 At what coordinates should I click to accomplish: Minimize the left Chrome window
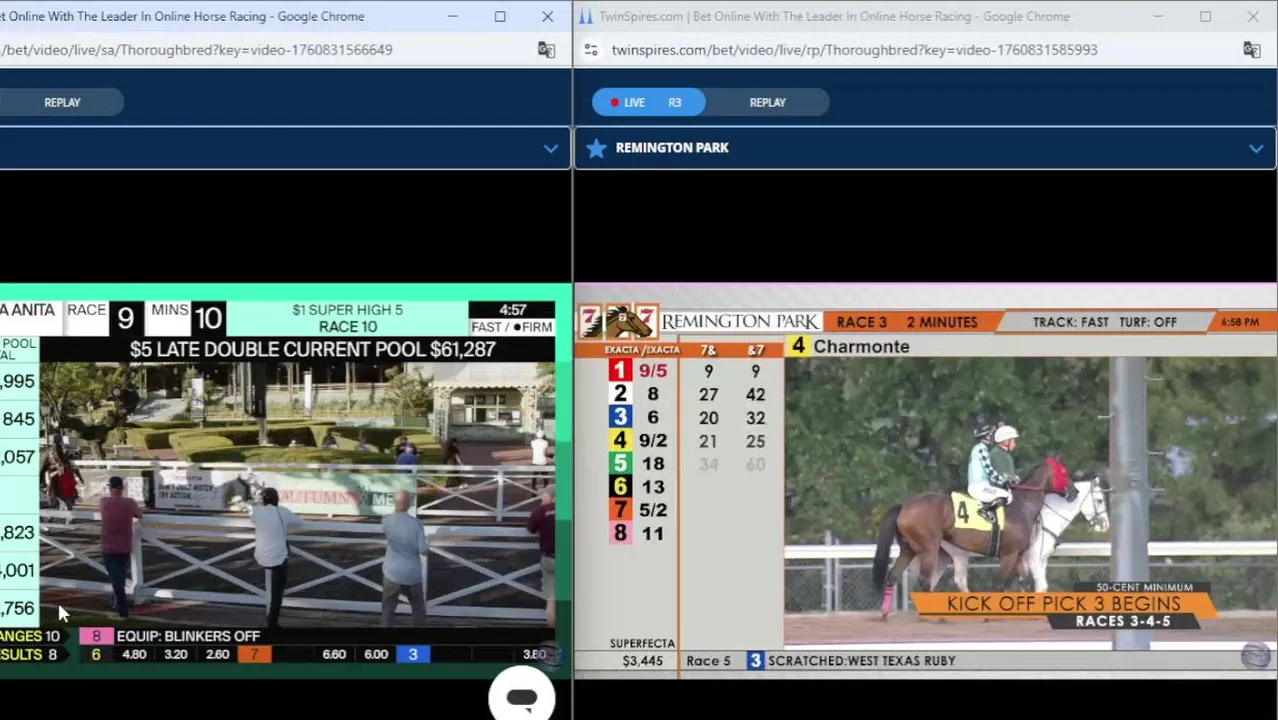[452, 16]
